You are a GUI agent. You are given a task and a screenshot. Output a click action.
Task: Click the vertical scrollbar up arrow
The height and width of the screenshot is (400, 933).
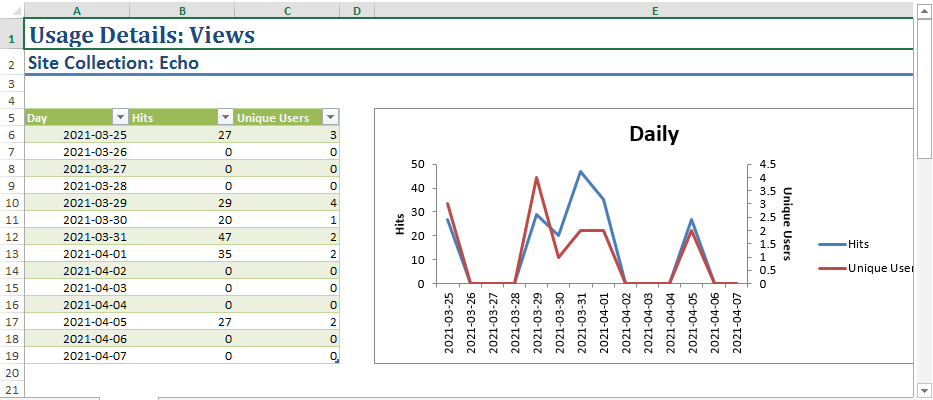(x=923, y=10)
